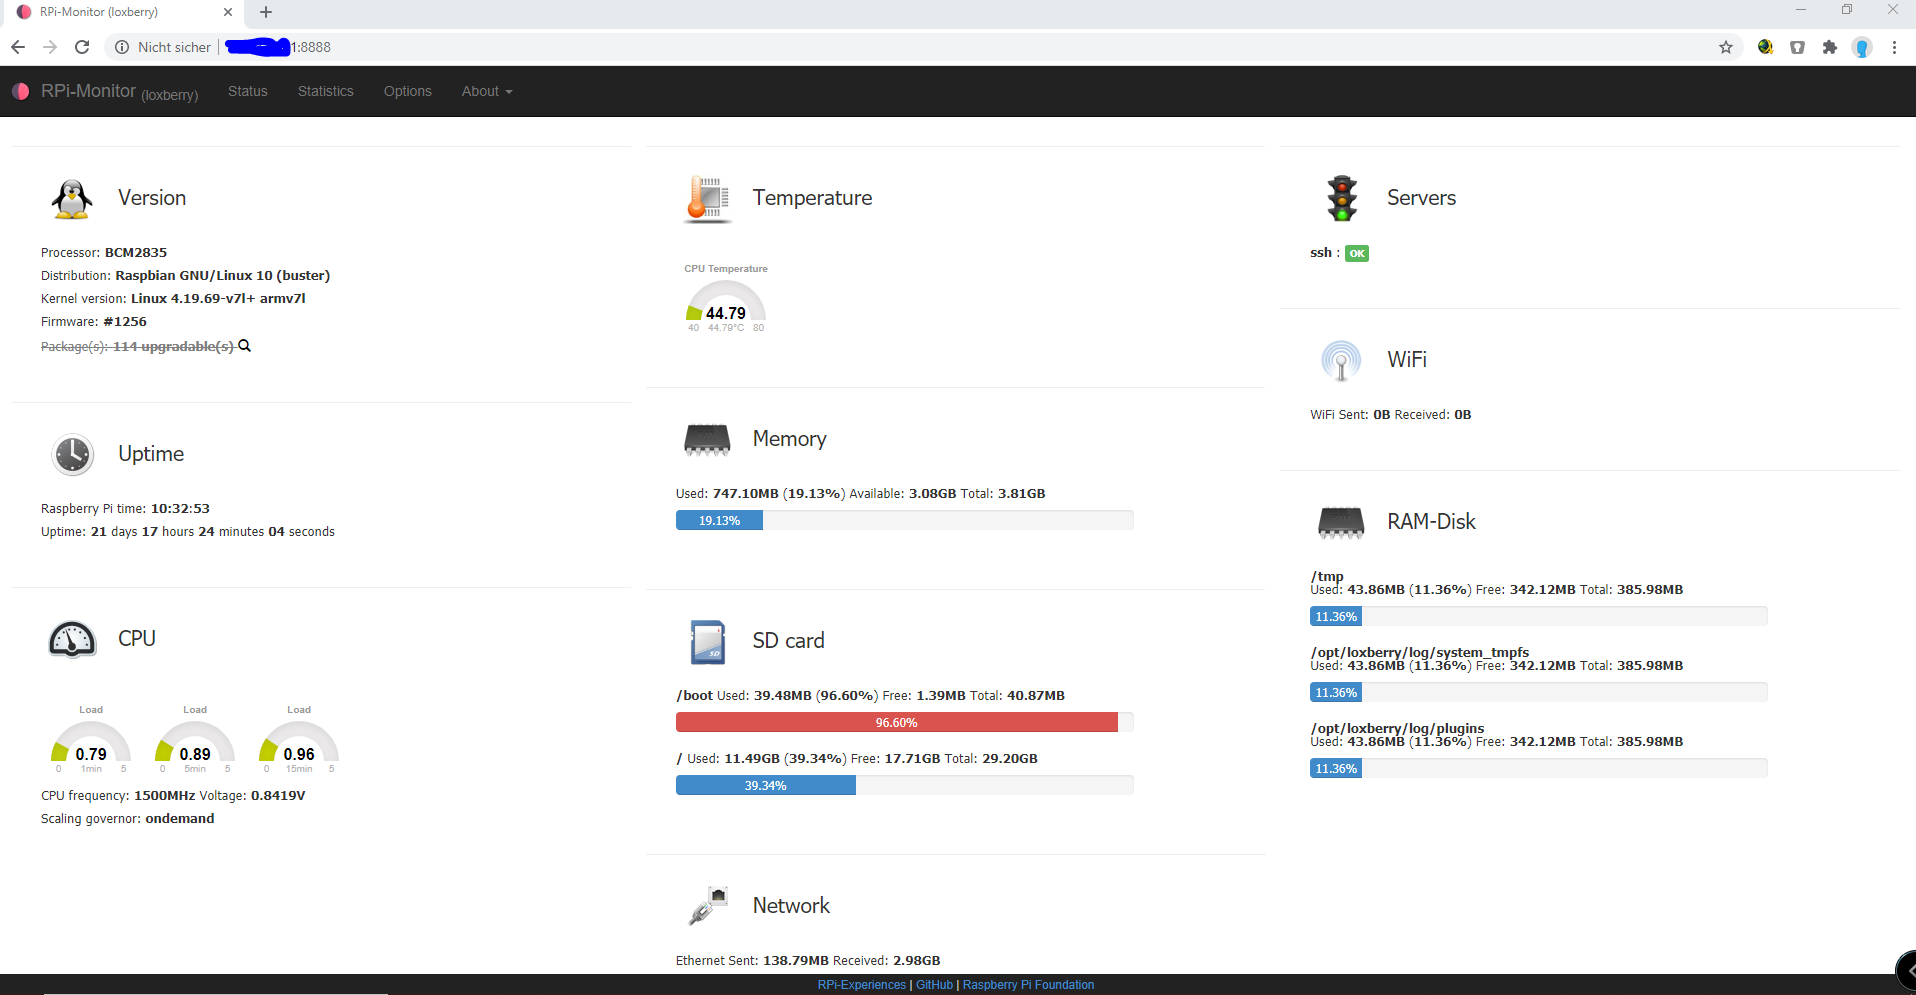
Task: Open the Chrome three-dot menu
Action: 1894,47
